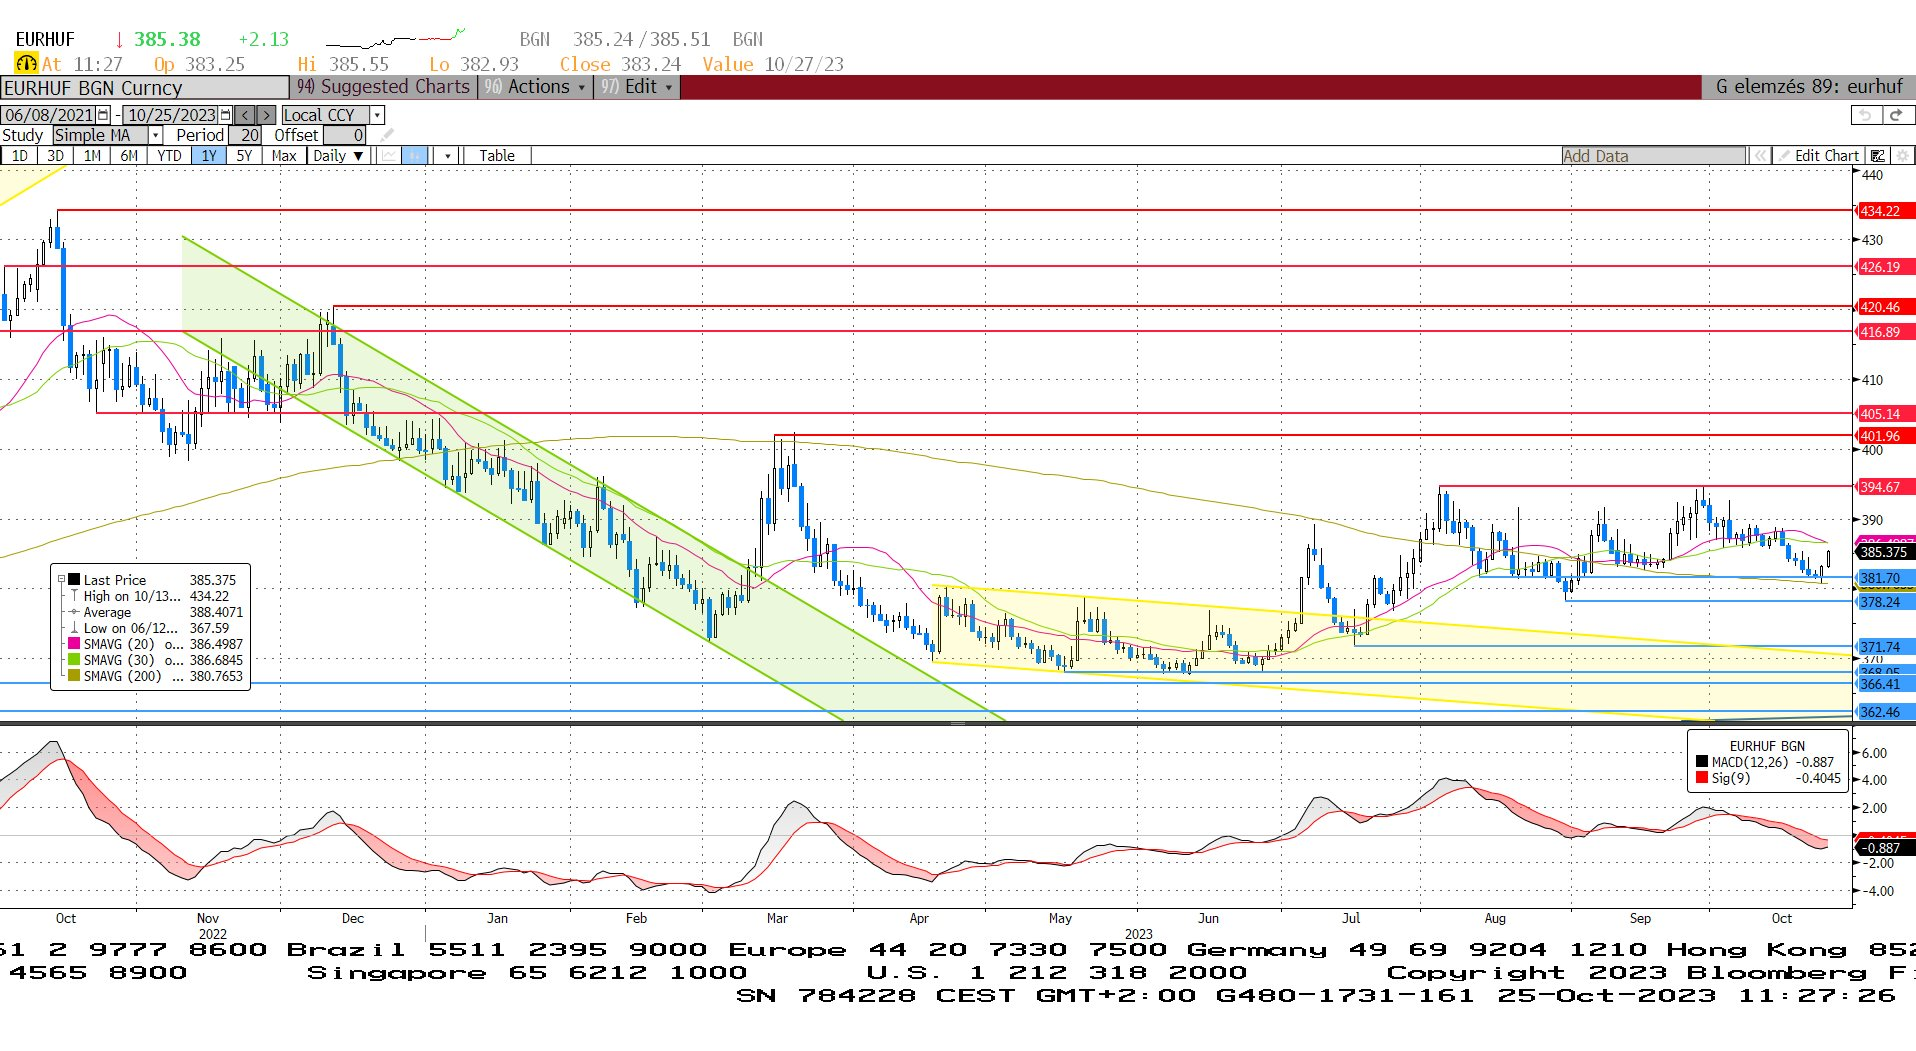Expand the 96) Actions menu
Viewport: 1916px width, 1051px height.
tap(535, 87)
